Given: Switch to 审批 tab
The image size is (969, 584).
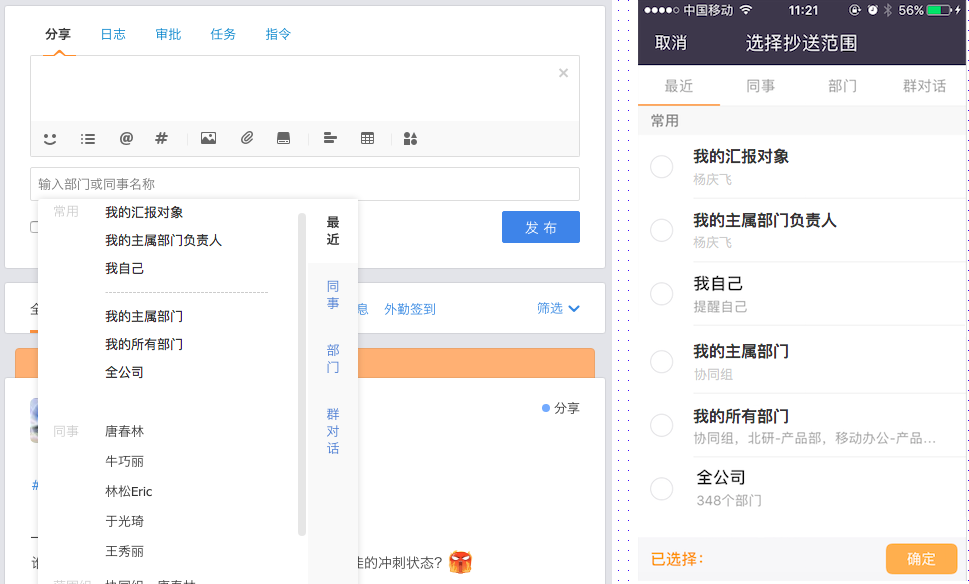Looking at the screenshot, I should (x=168, y=34).
